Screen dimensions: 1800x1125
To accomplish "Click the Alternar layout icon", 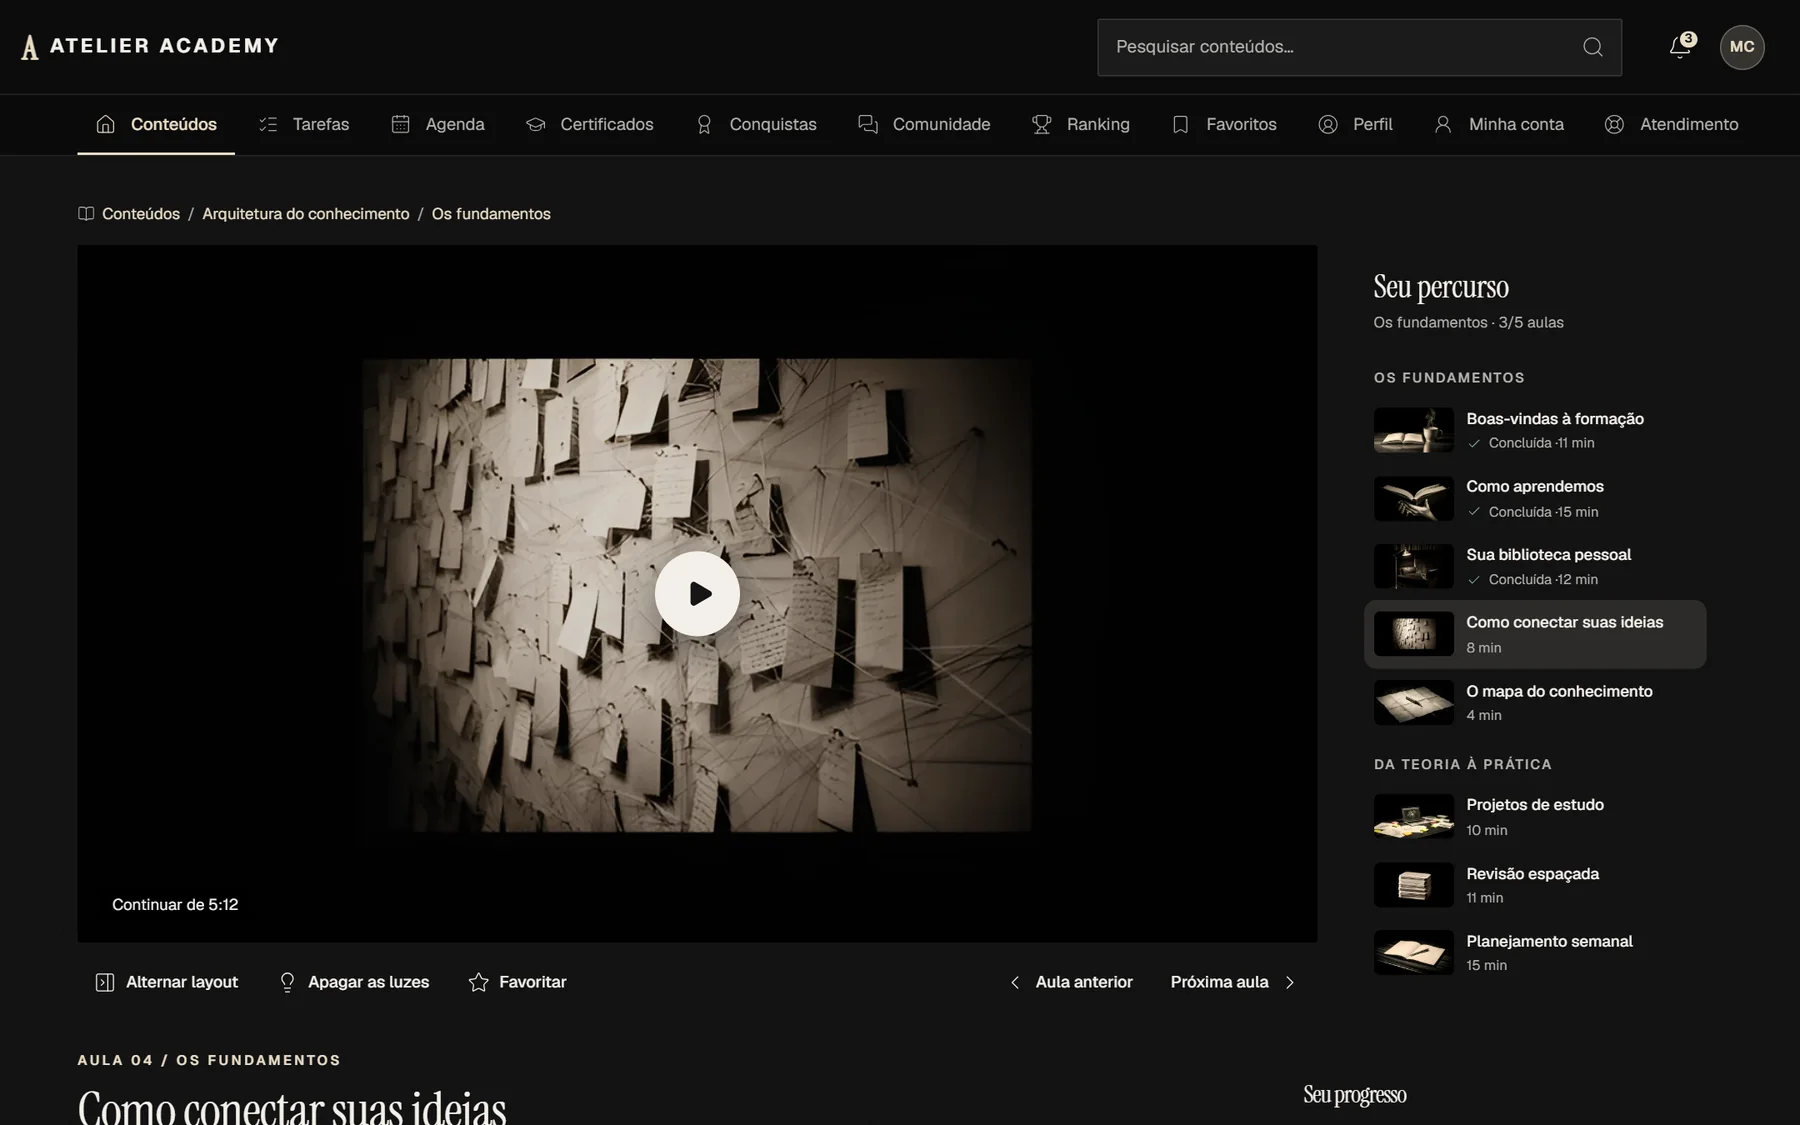I will (105, 982).
